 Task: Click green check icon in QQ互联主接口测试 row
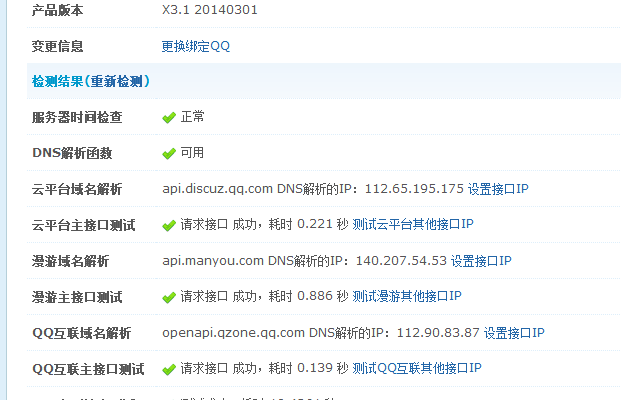point(169,370)
